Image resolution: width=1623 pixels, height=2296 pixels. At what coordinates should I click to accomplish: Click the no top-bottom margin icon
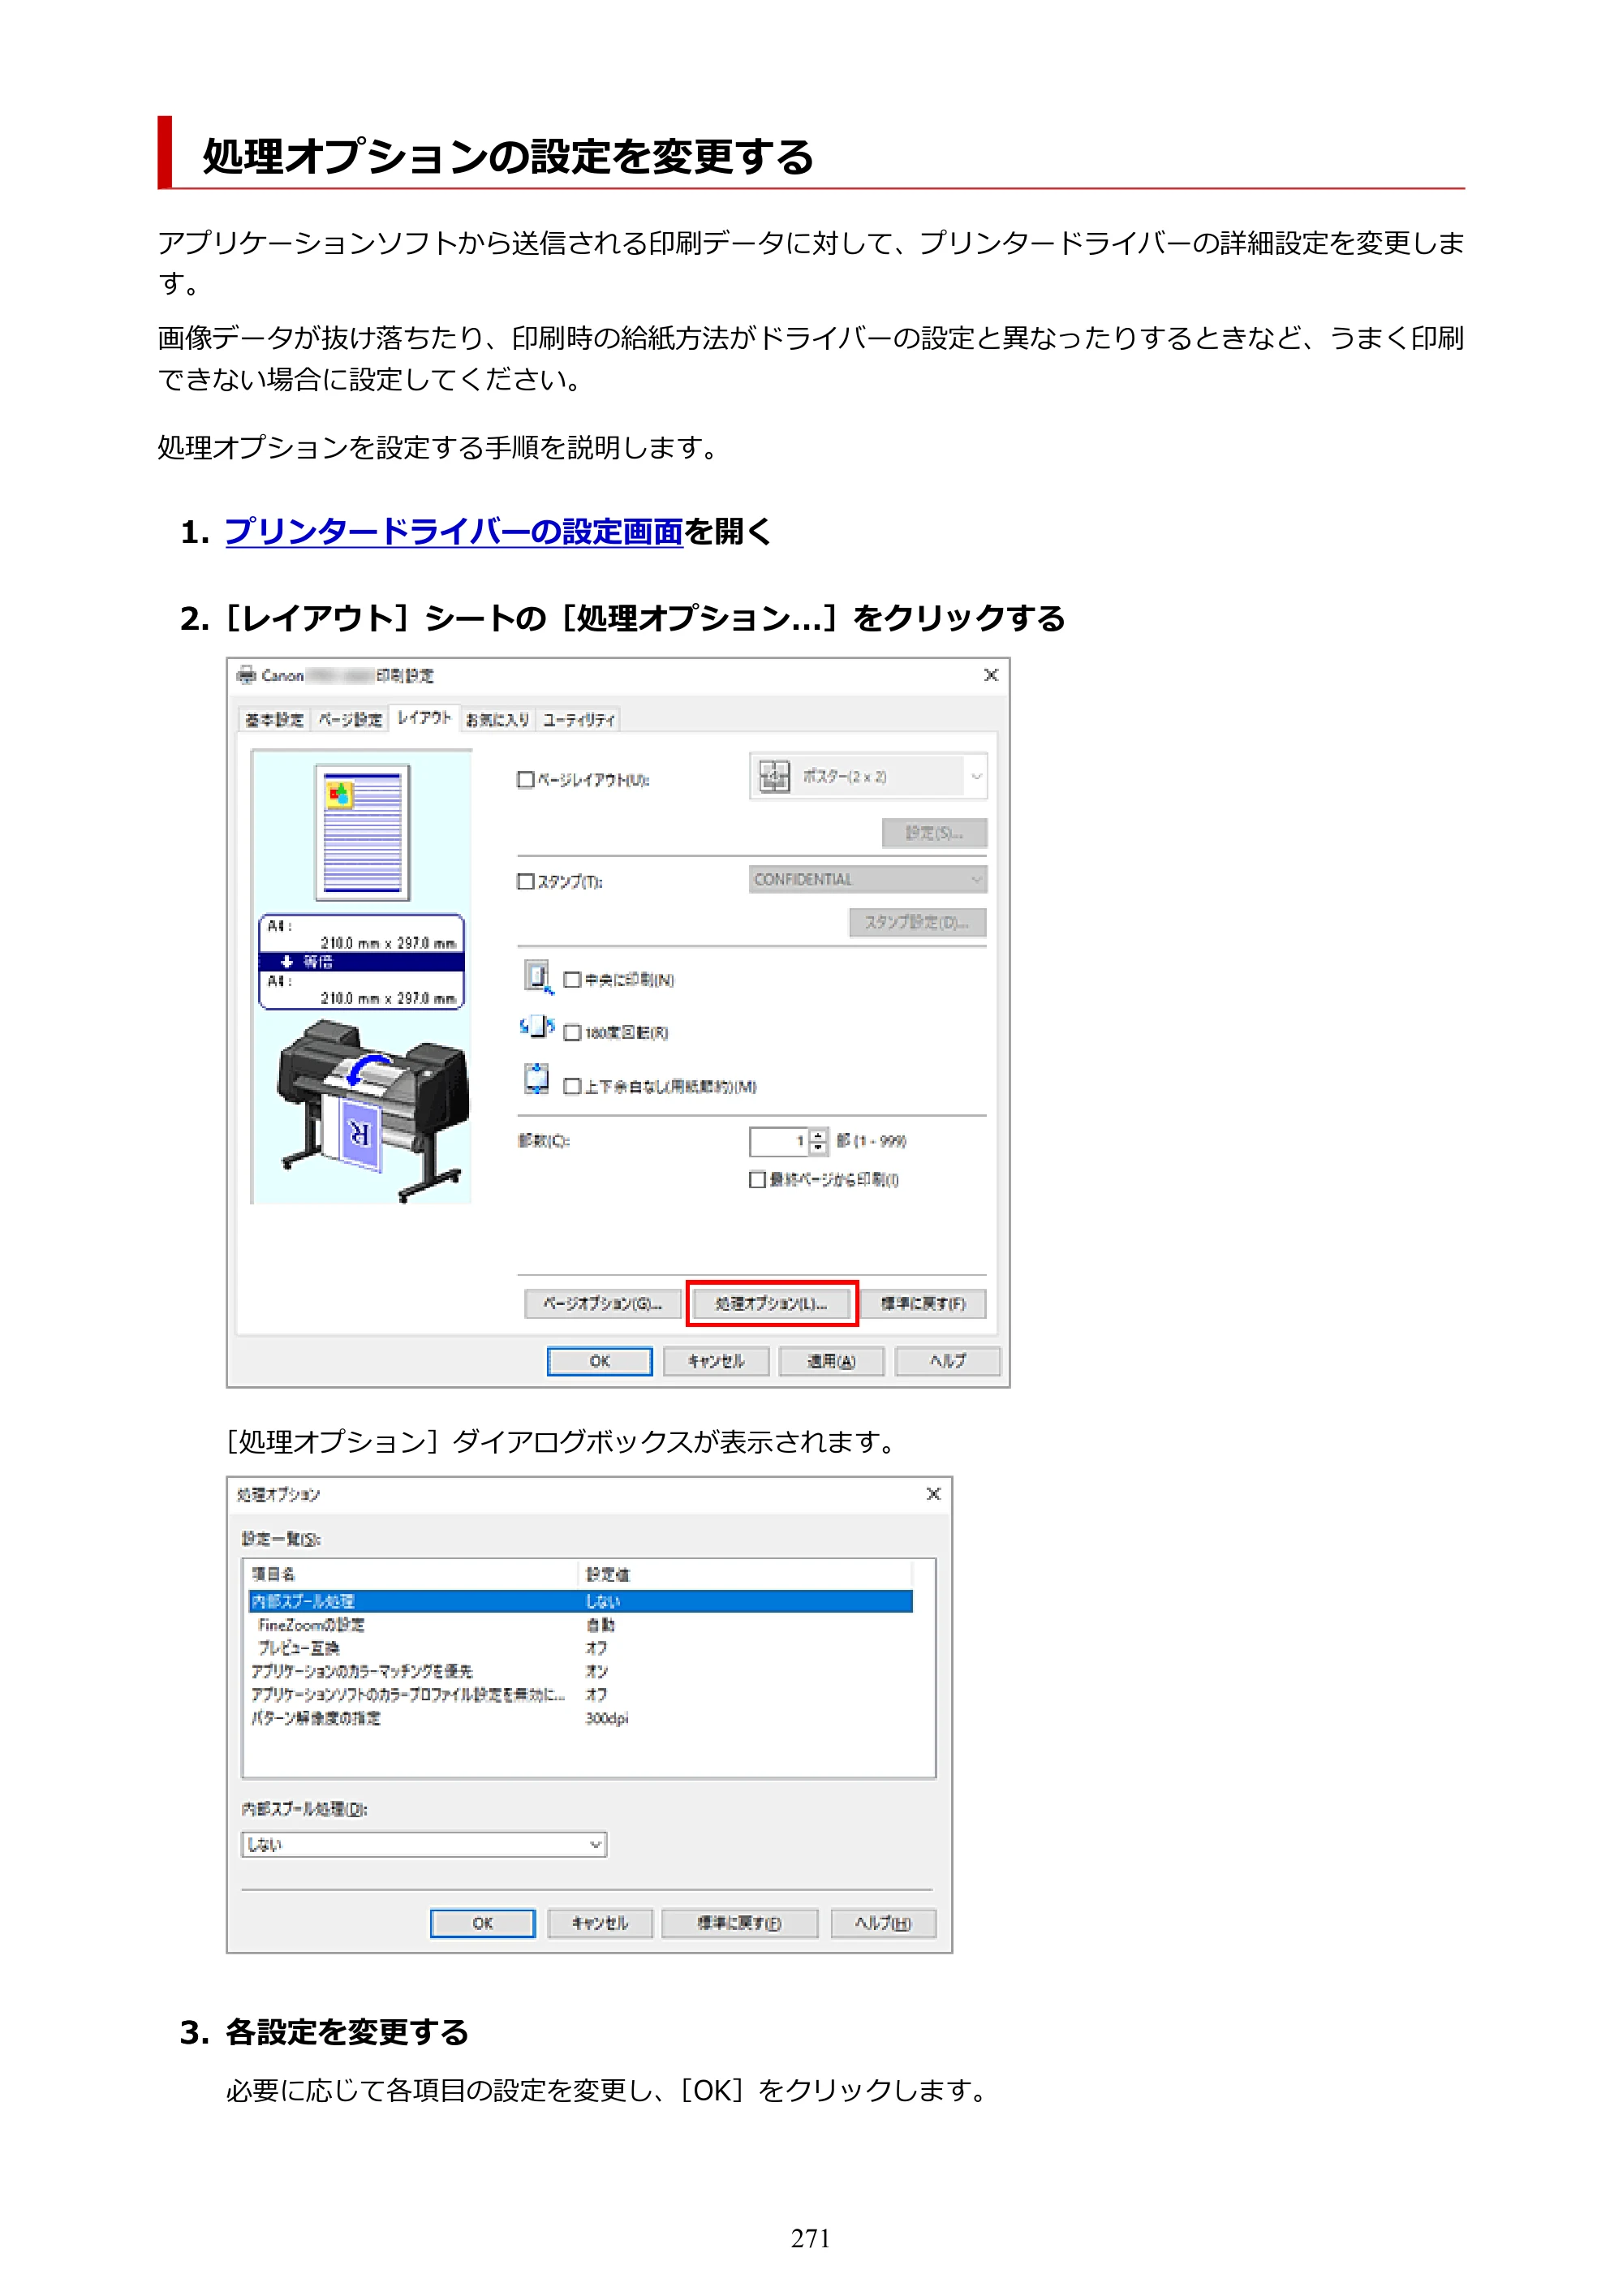click(537, 1079)
